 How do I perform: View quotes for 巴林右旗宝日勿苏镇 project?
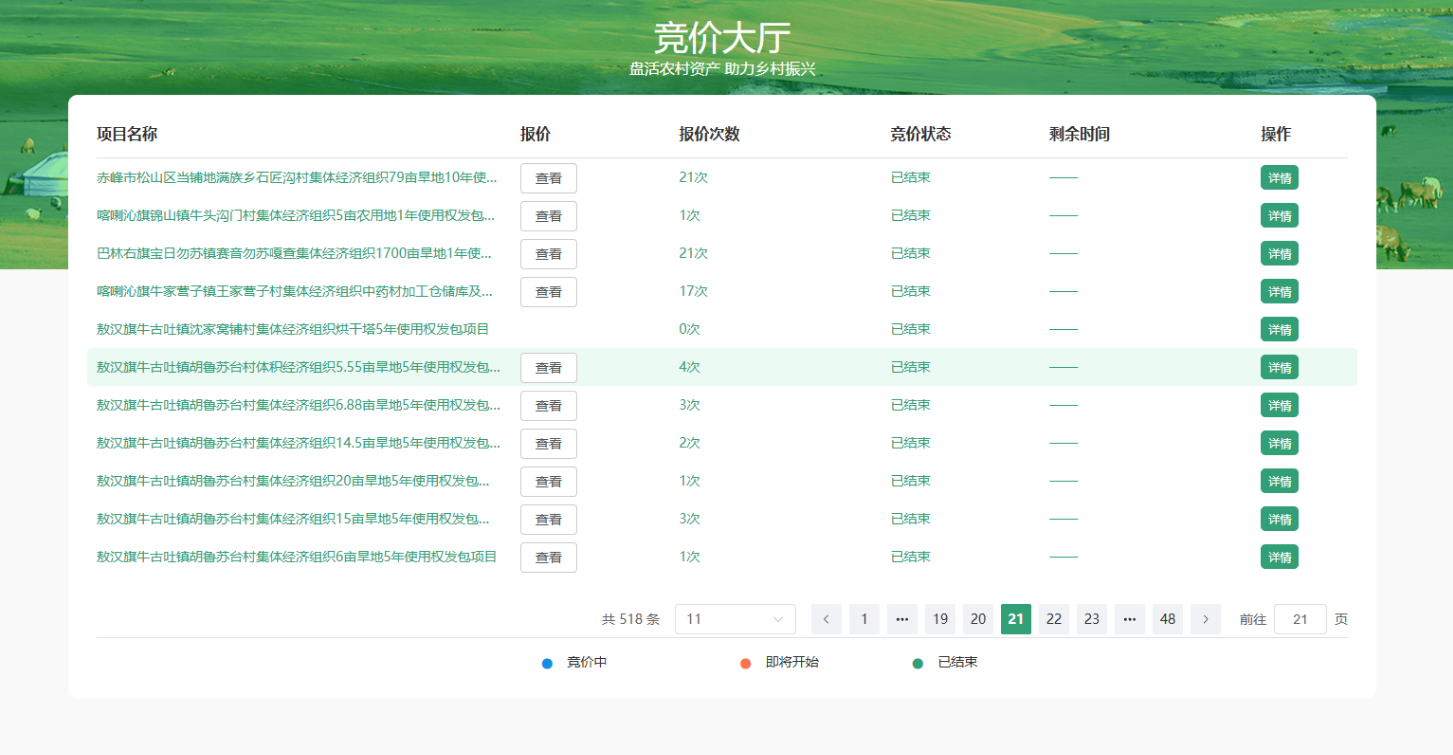click(x=548, y=254)
